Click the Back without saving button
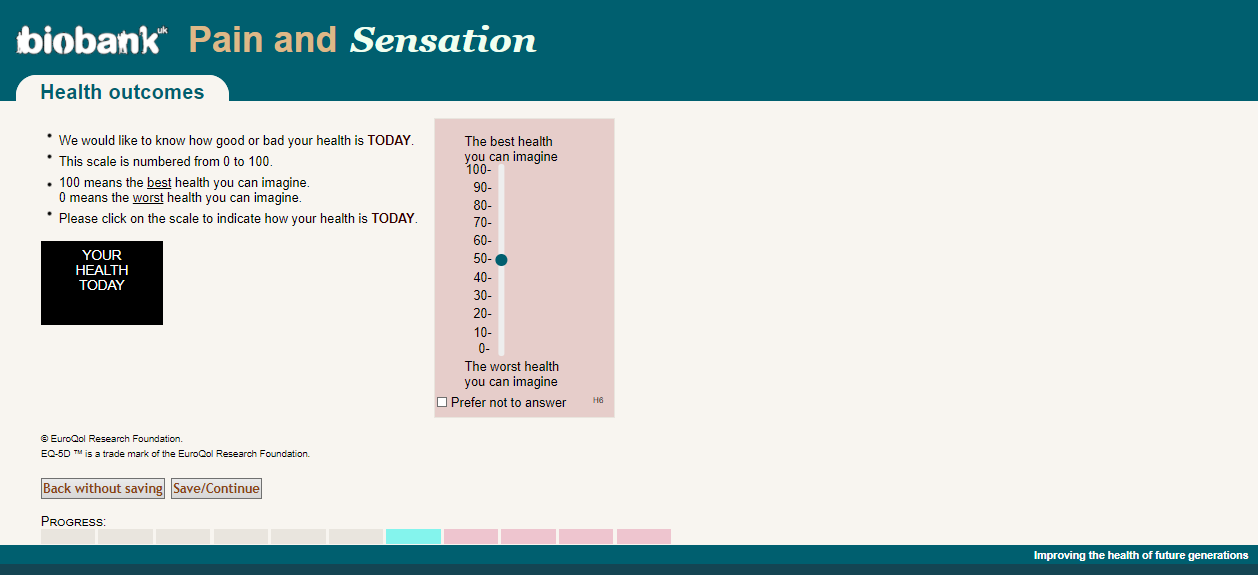 (103, 488)
